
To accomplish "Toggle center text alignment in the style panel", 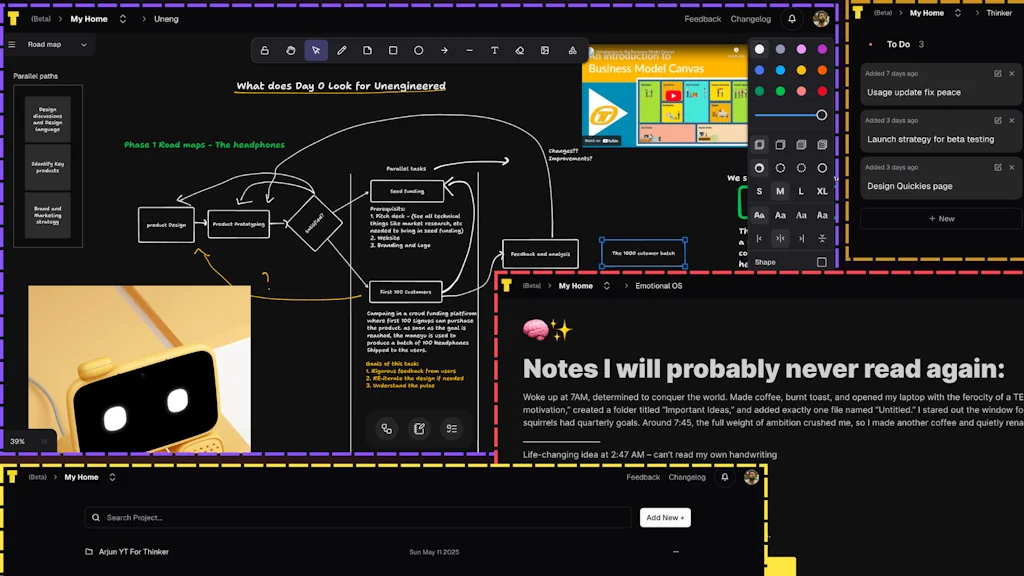I will [x=781, y=238].
